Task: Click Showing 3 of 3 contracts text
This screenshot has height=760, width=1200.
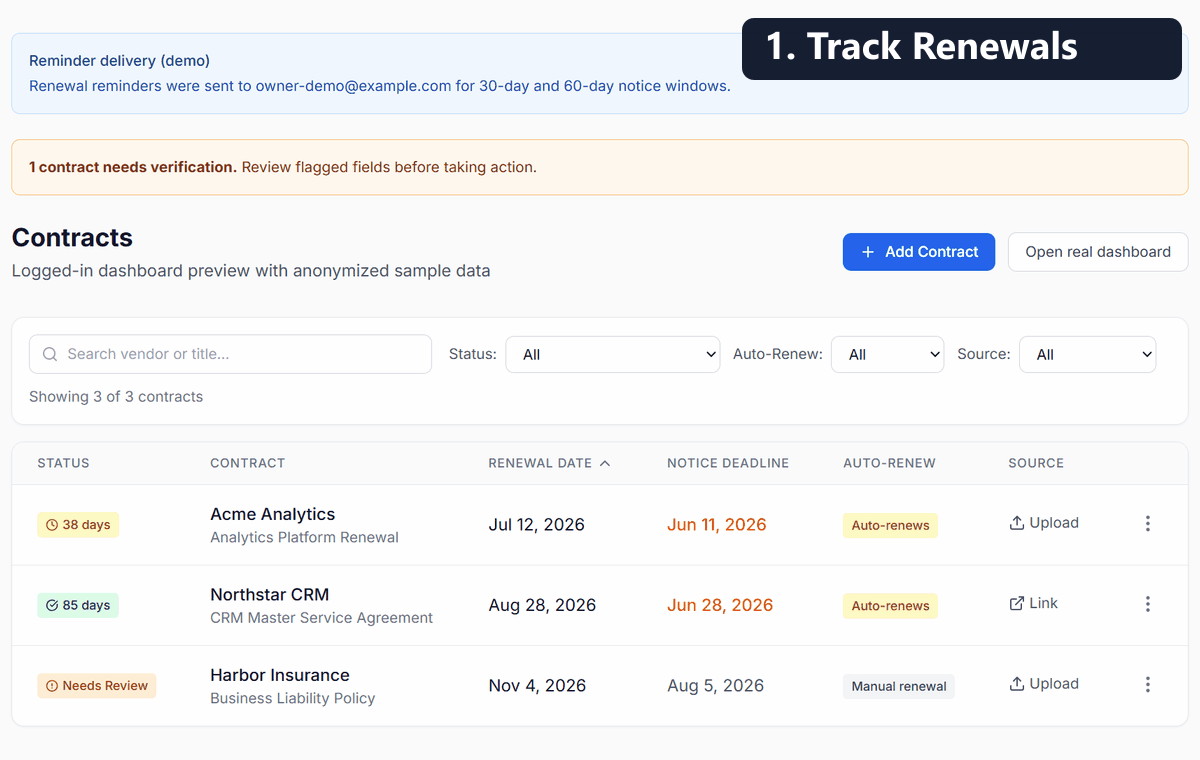Action: [x=116, y=397]
